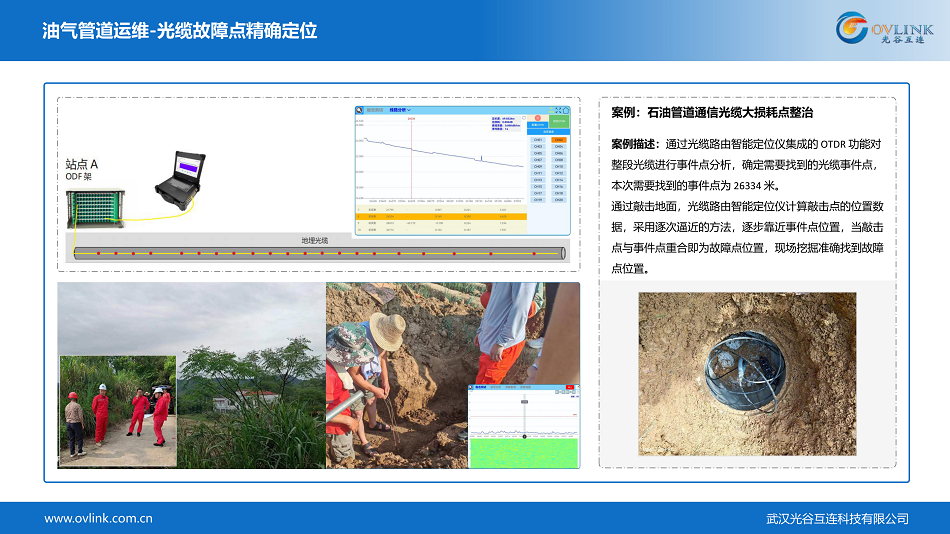Open the www.ovlink.com.cn website link
950x534 pixels.
coord(98,518)
